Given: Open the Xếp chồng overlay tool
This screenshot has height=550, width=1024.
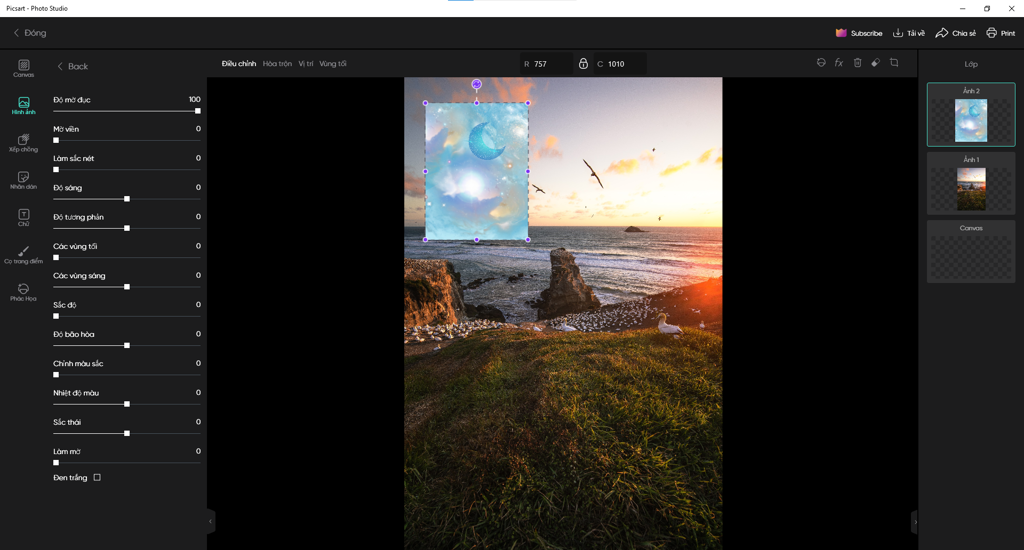Looking at the screenshot, I should pyautogui.click(x=24, y=143).
